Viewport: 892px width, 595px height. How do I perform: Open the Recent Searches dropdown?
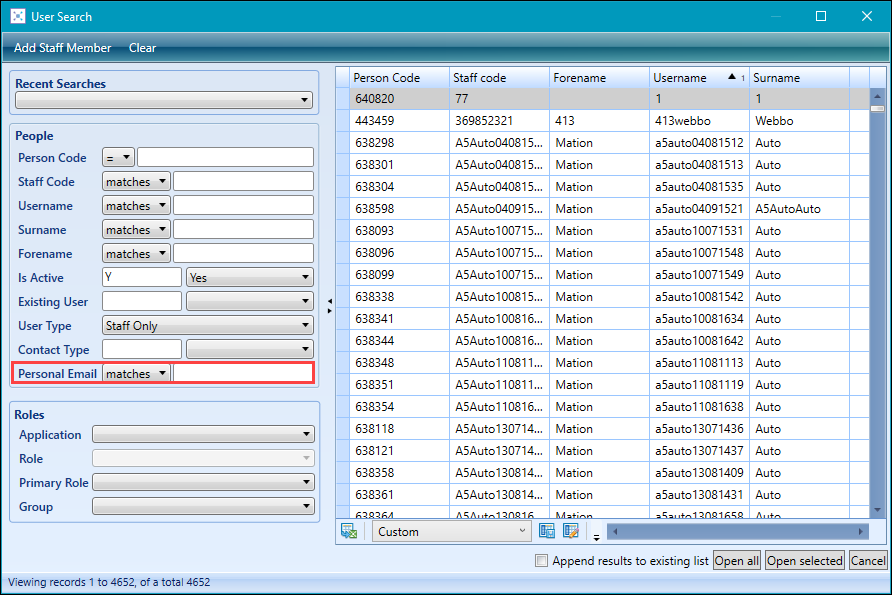click(x=164, y=100)
